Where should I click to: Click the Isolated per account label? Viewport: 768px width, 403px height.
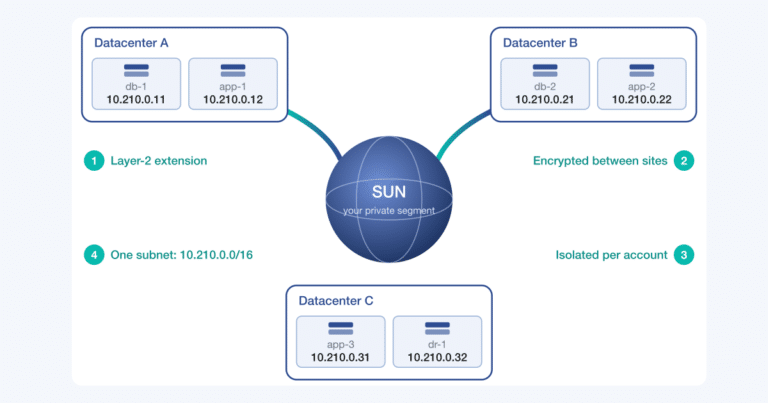611,255
